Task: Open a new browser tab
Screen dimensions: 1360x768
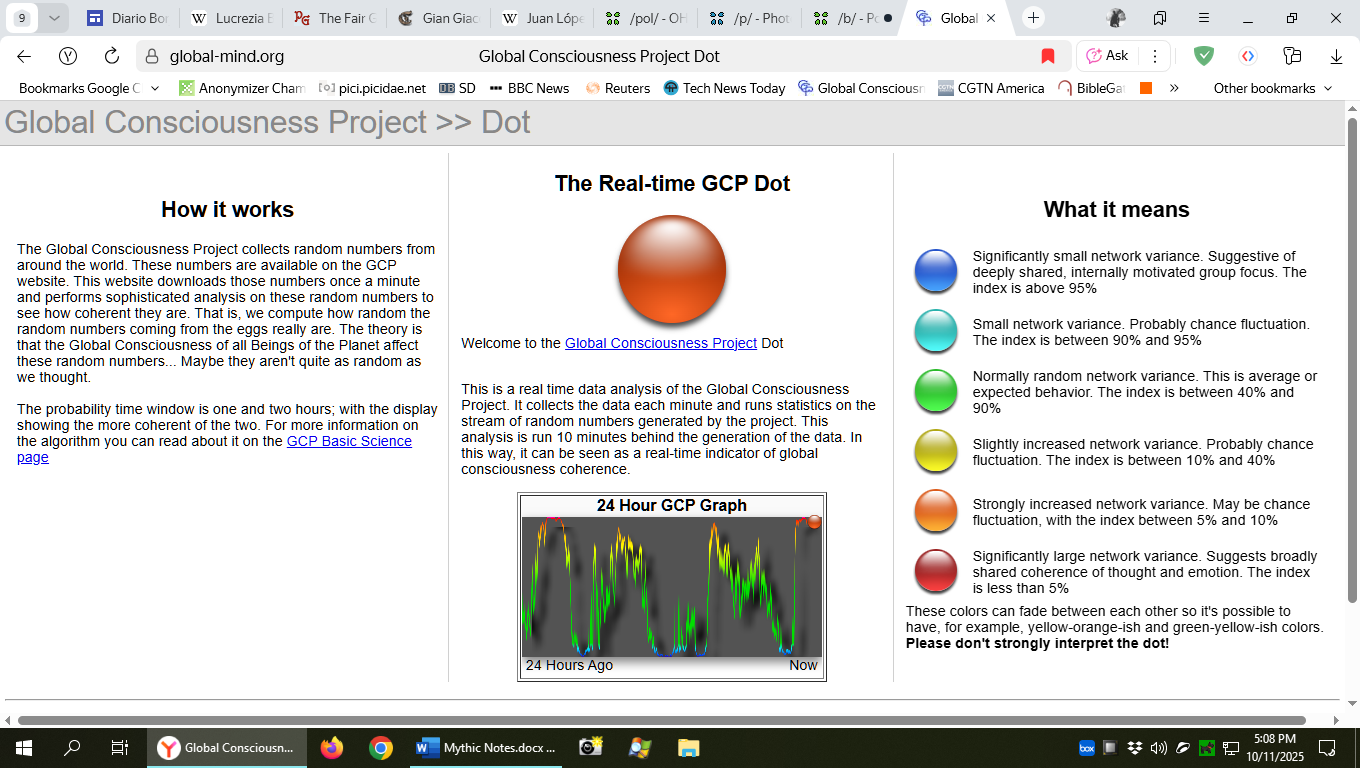Action: point(1034,18)
